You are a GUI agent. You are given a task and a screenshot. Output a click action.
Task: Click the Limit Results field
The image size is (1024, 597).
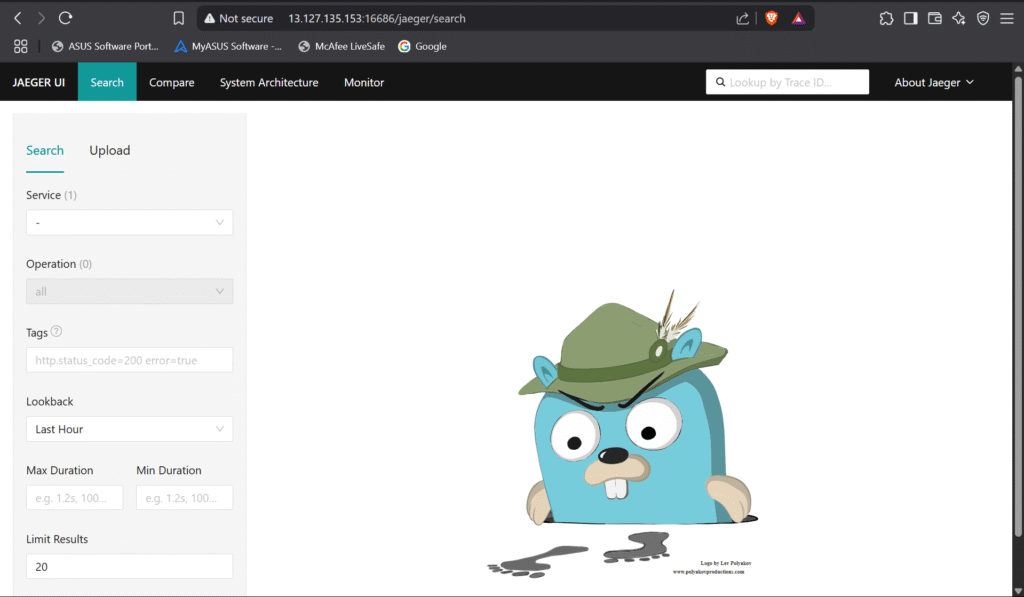coord(129,566)
